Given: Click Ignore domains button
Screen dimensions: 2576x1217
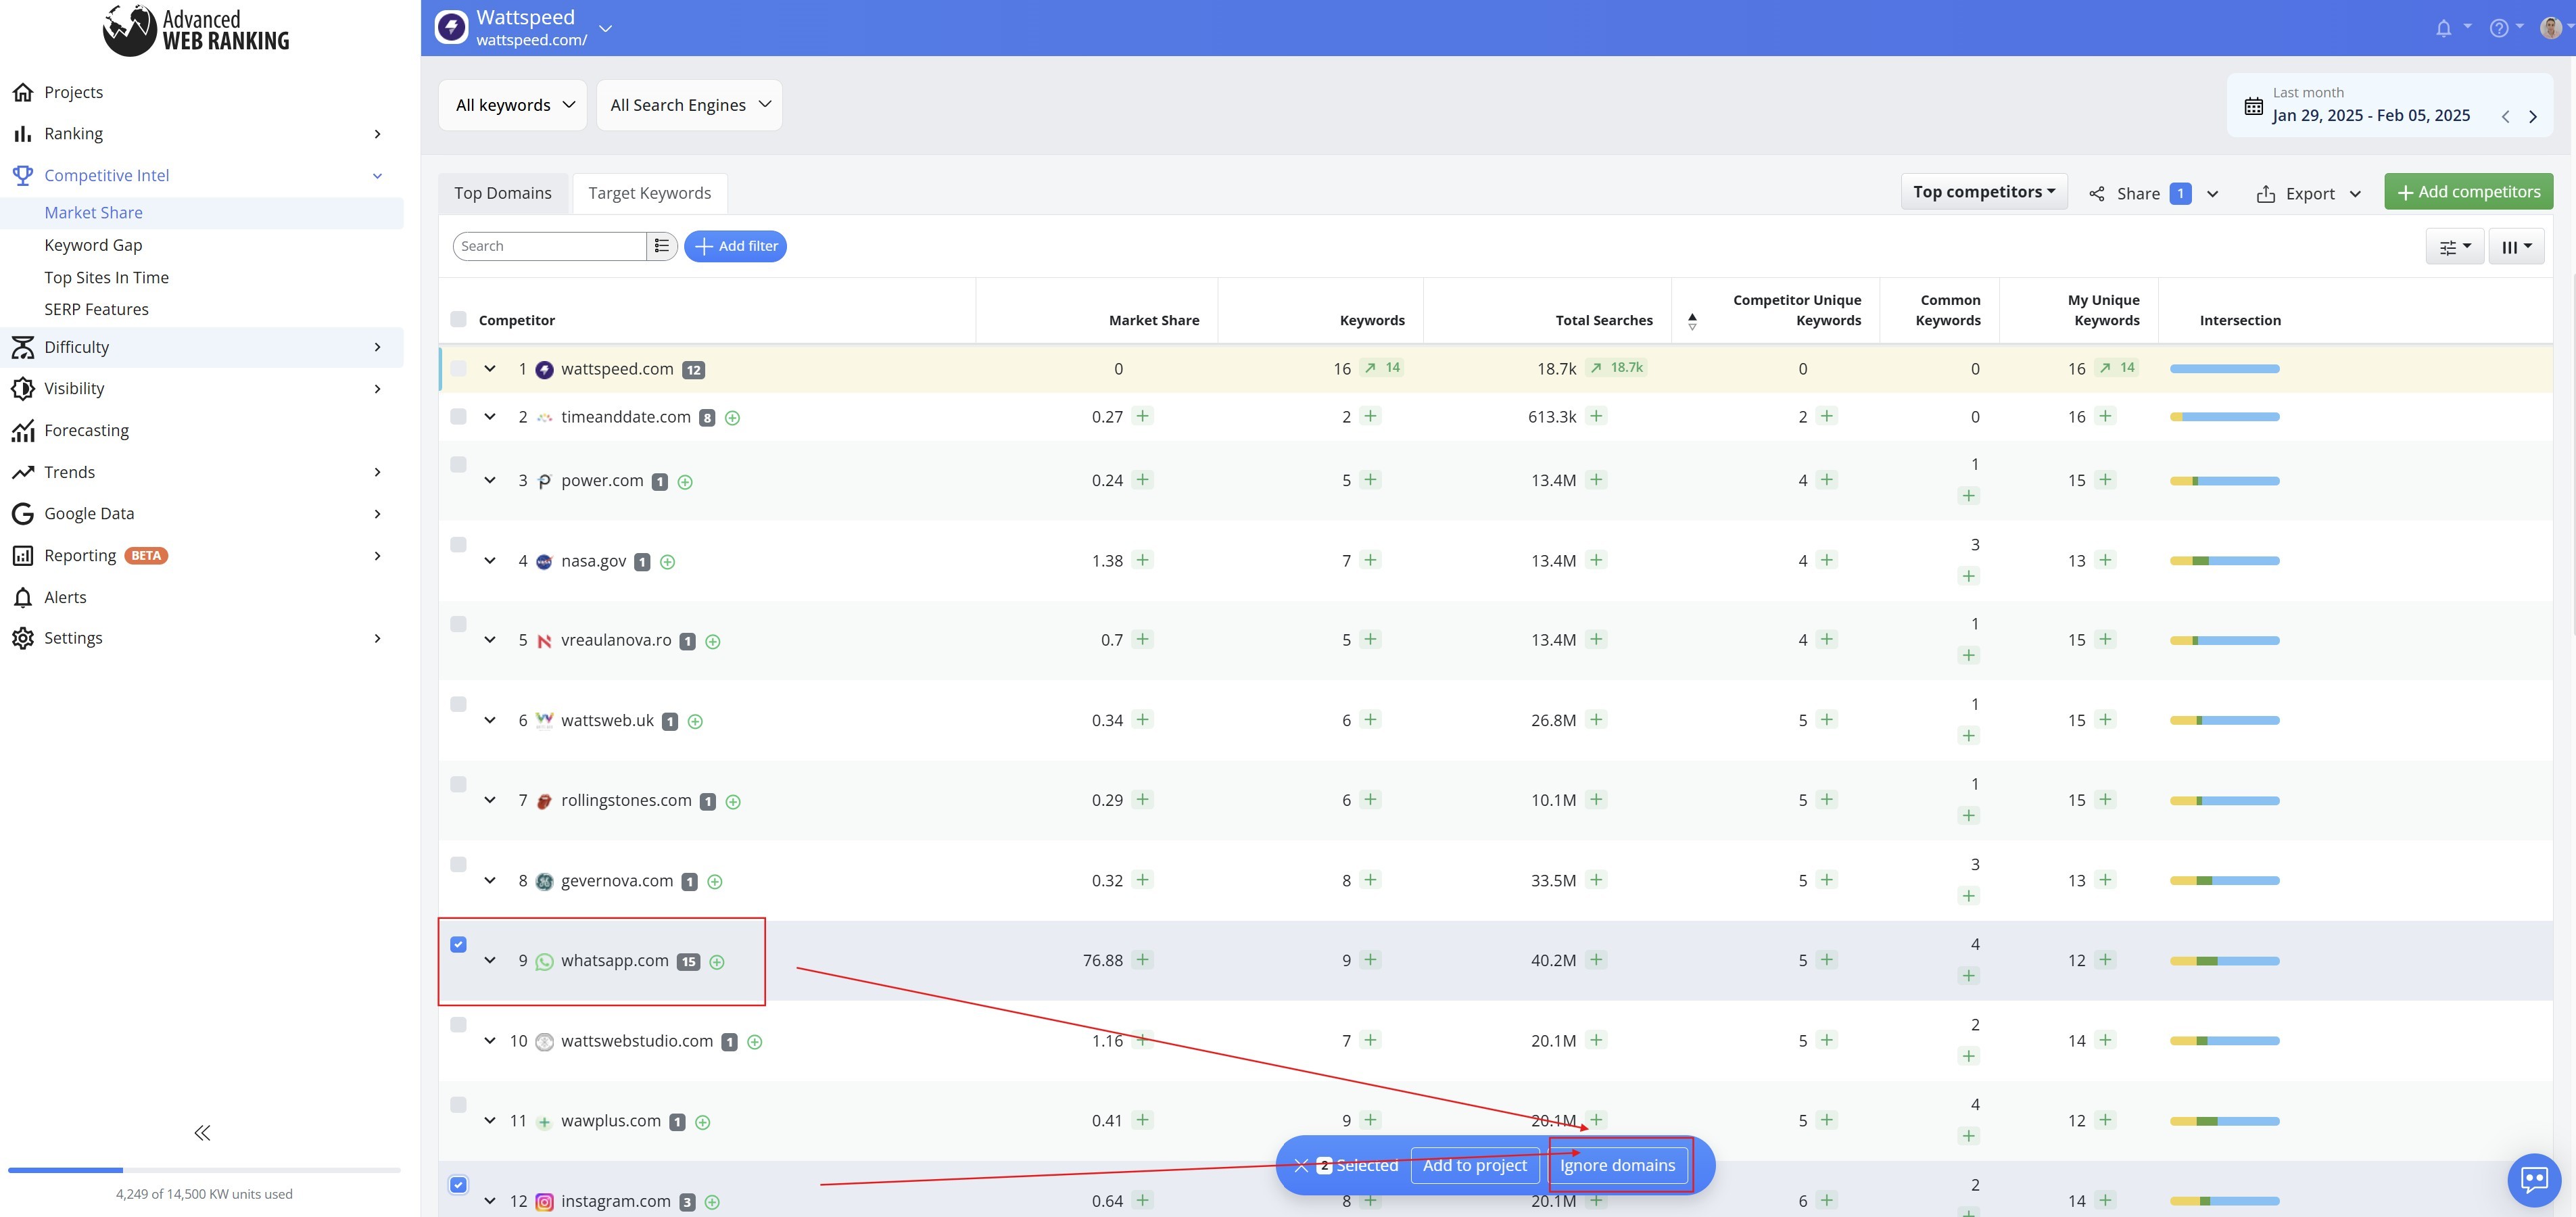Looking at the screenshot, I should [x=1617, y=1165].
